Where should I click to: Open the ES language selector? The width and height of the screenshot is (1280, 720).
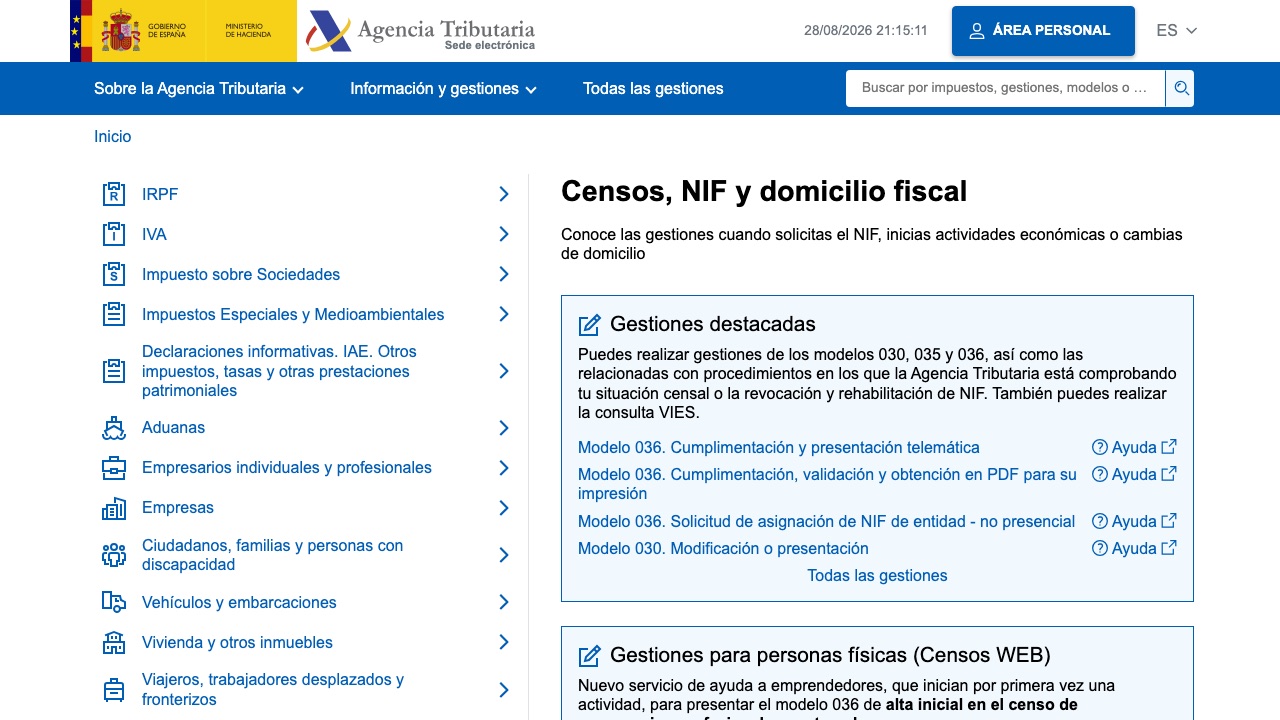click(1176, 30)
